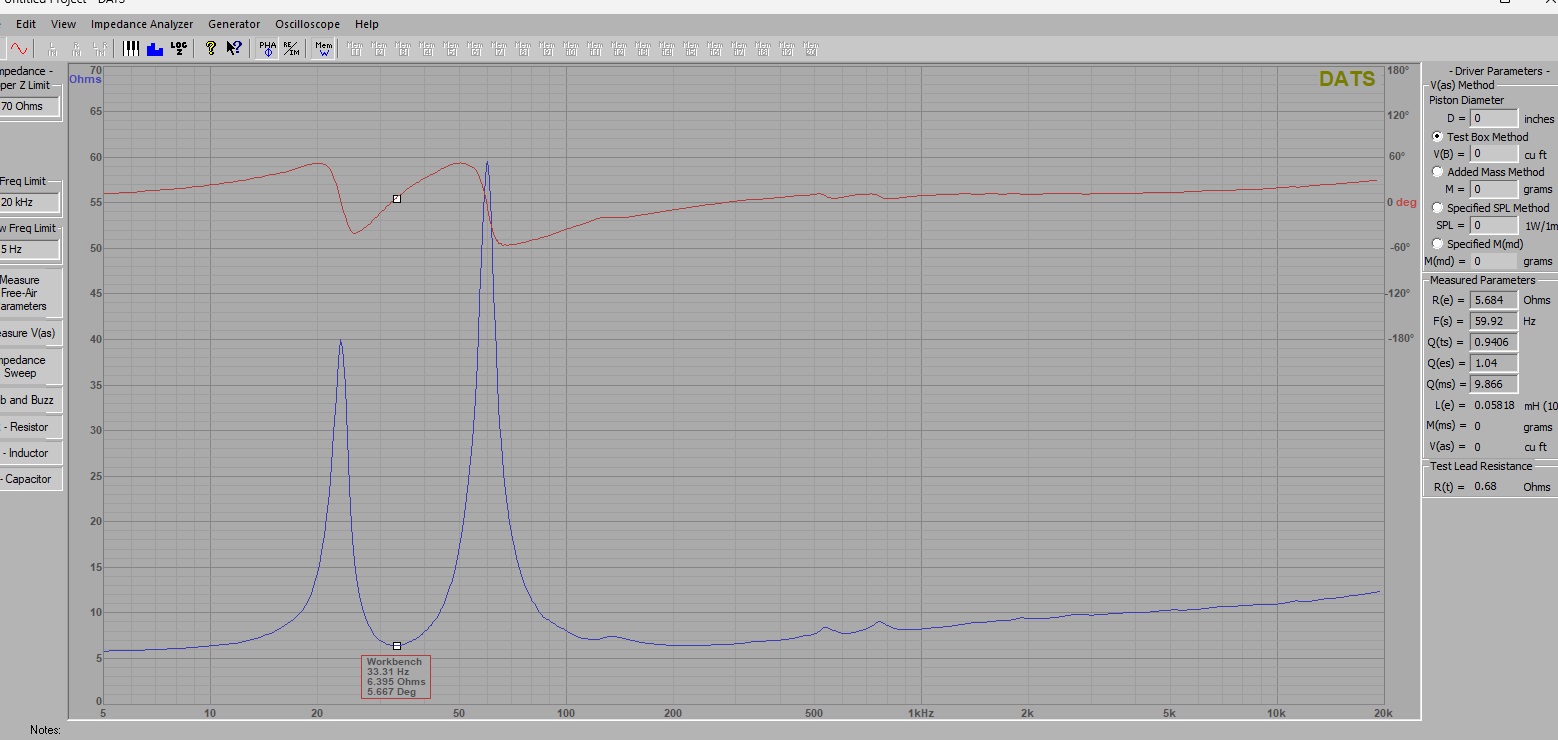Toggle the PHA phase display icon
The height and width of the screenshot is (740, 1558).
pos(267,47)
